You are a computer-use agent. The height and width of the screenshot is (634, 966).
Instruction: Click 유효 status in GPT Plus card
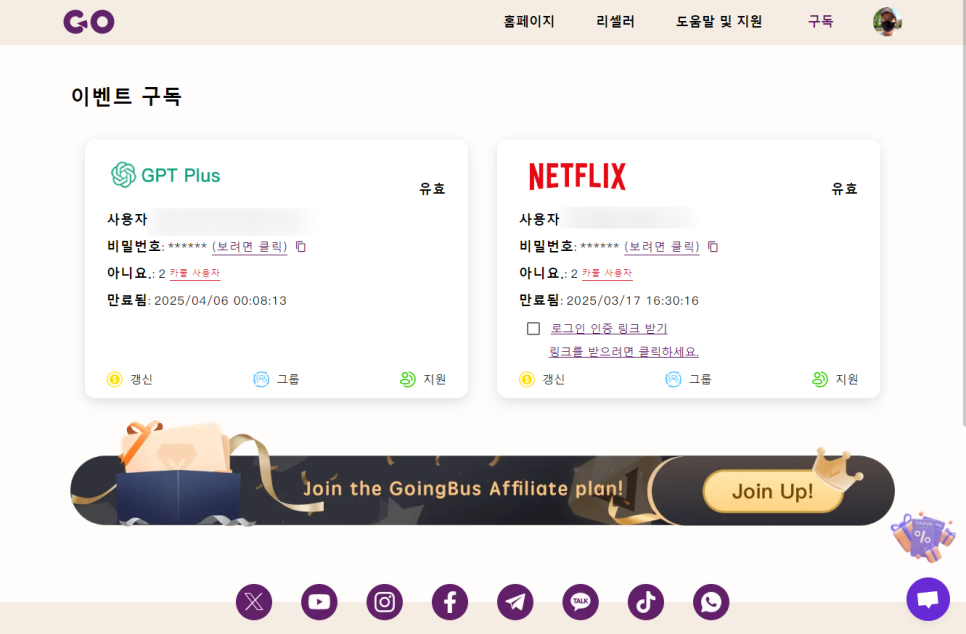(432, 189)
